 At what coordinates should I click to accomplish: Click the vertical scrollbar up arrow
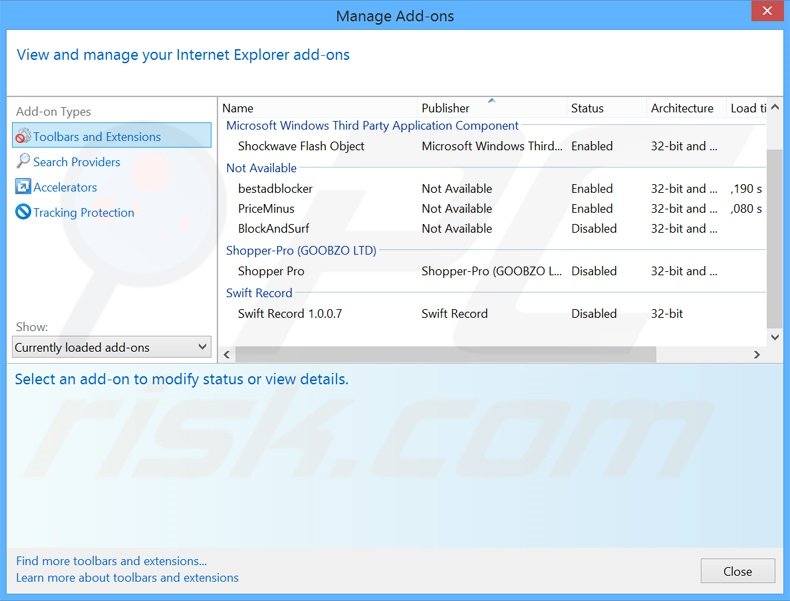[775, 107]
